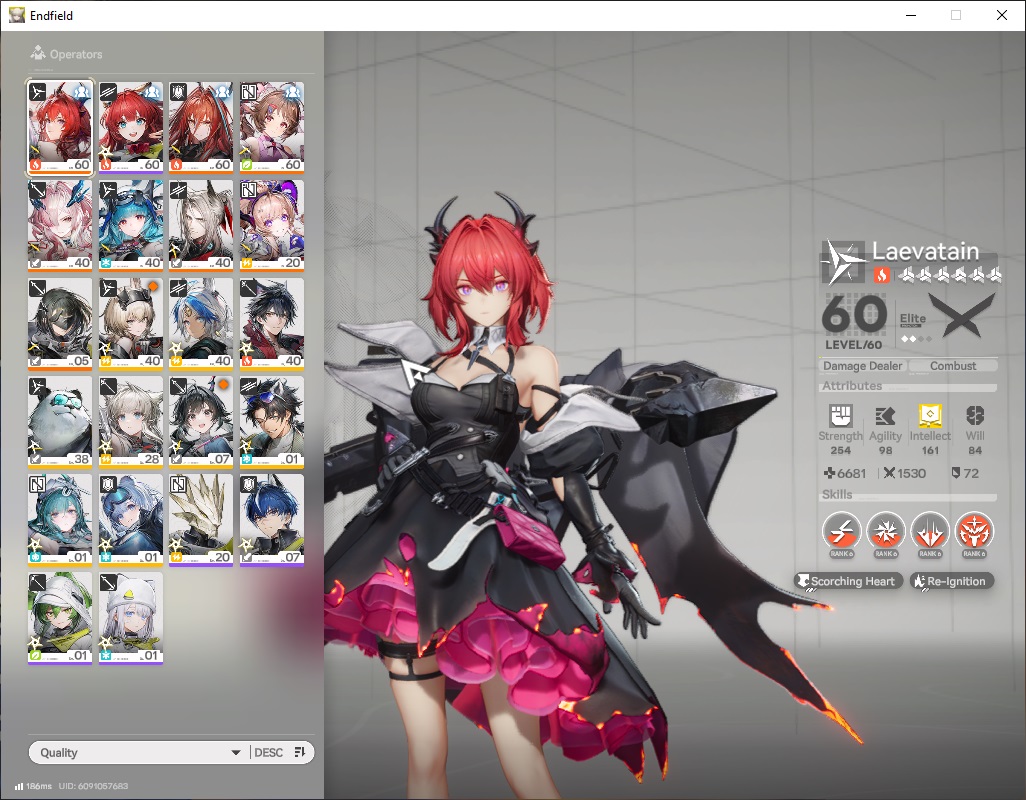
Task: Open the triple-blade third skill icon
Action: pyautogui.click(x=930, y=531)
